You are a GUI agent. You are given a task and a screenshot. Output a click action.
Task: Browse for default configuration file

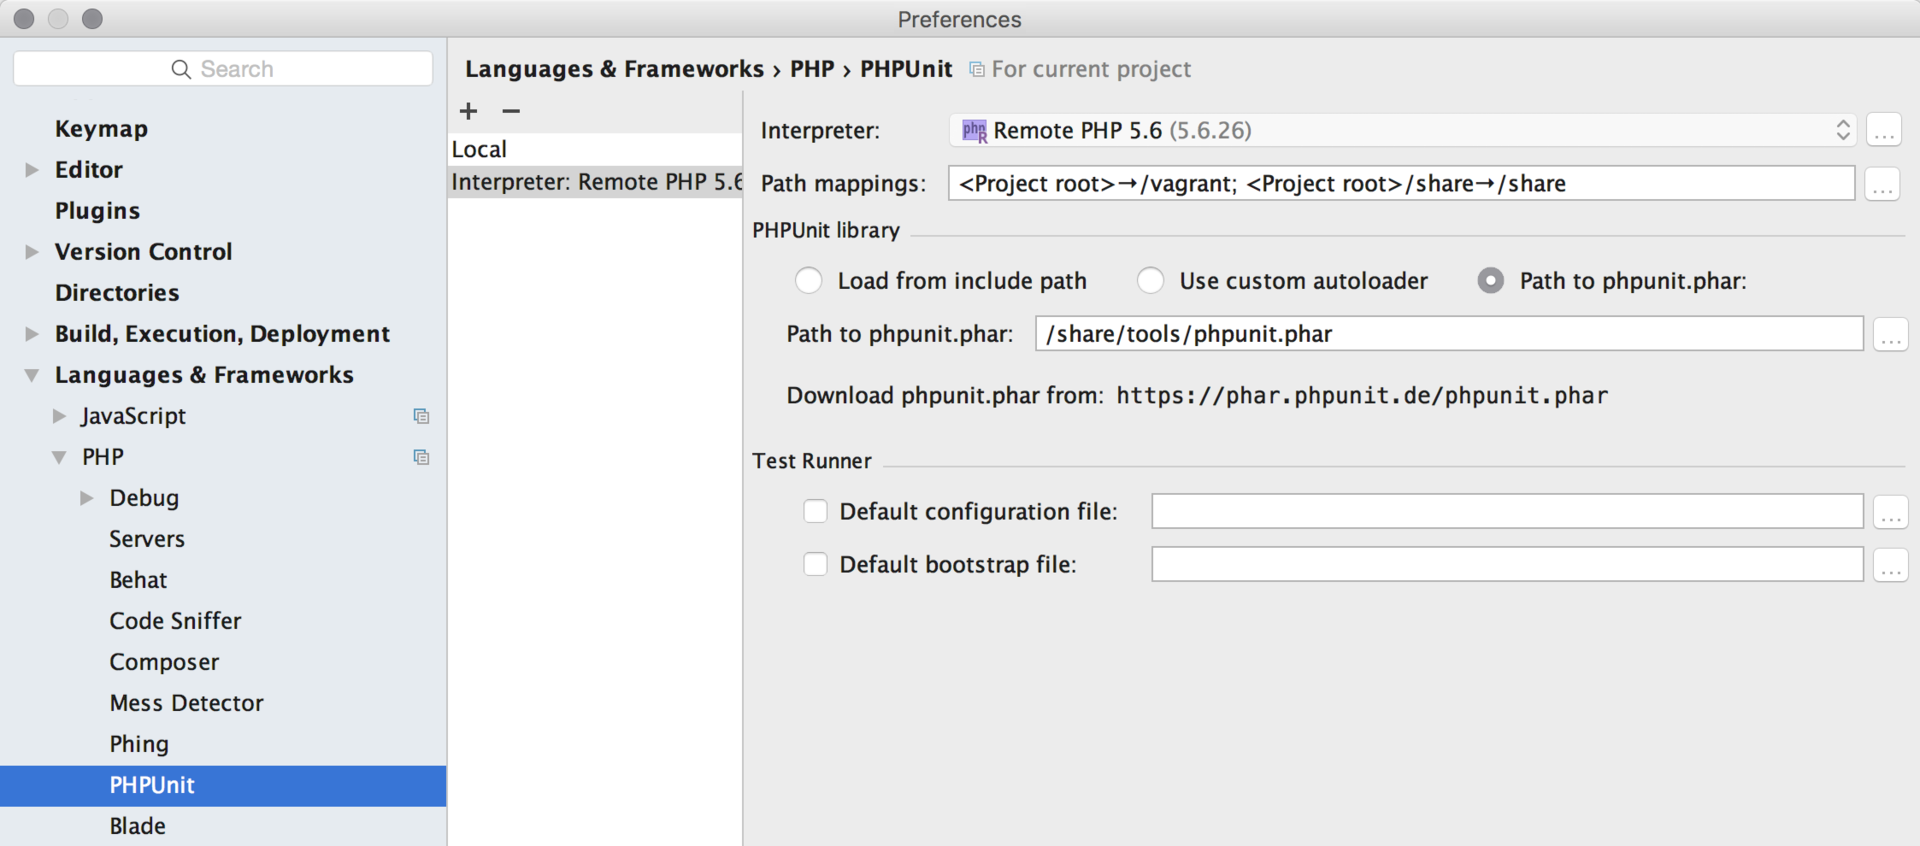[x=1890, y=512]
